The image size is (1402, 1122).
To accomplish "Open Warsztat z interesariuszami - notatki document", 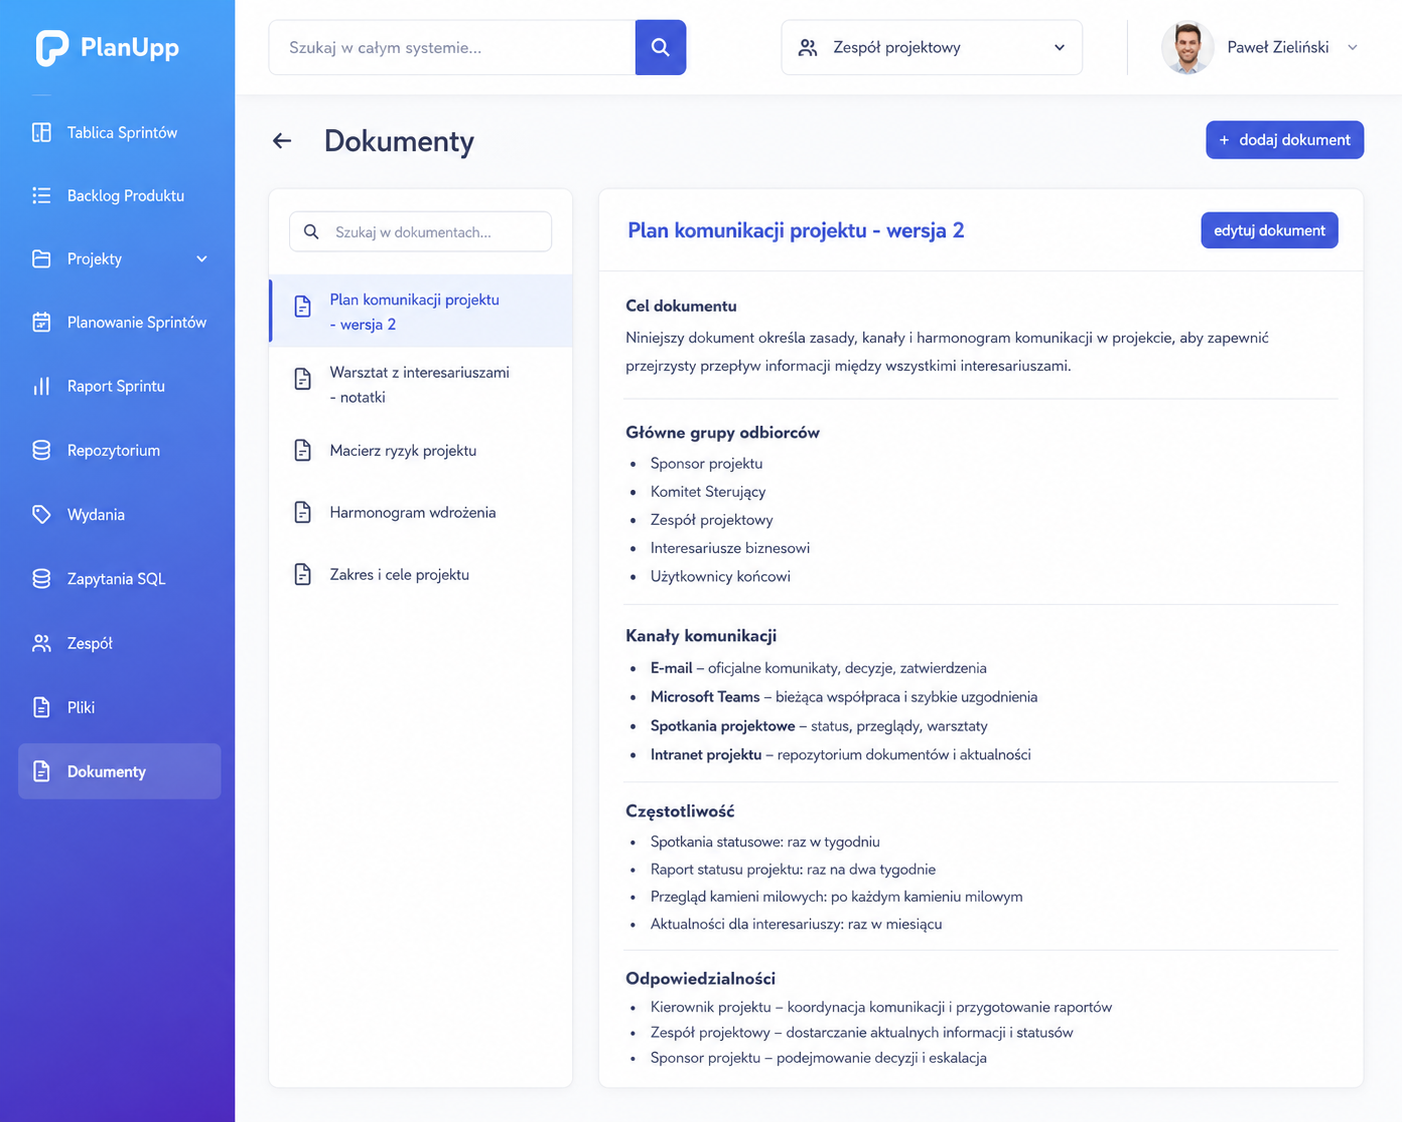I will pyautogui.click(x=421, y=384).
